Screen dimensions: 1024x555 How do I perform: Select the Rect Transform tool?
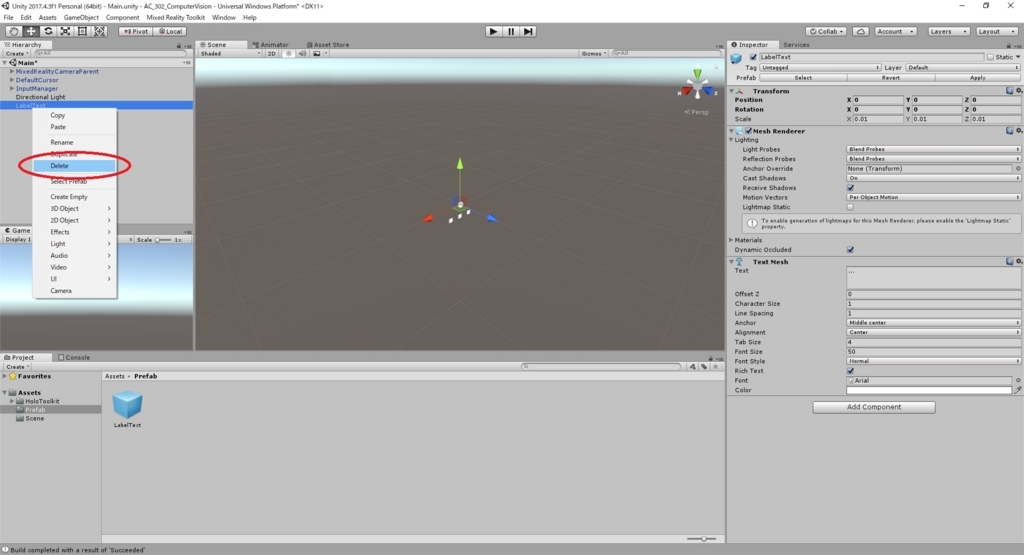coord(82,31)
